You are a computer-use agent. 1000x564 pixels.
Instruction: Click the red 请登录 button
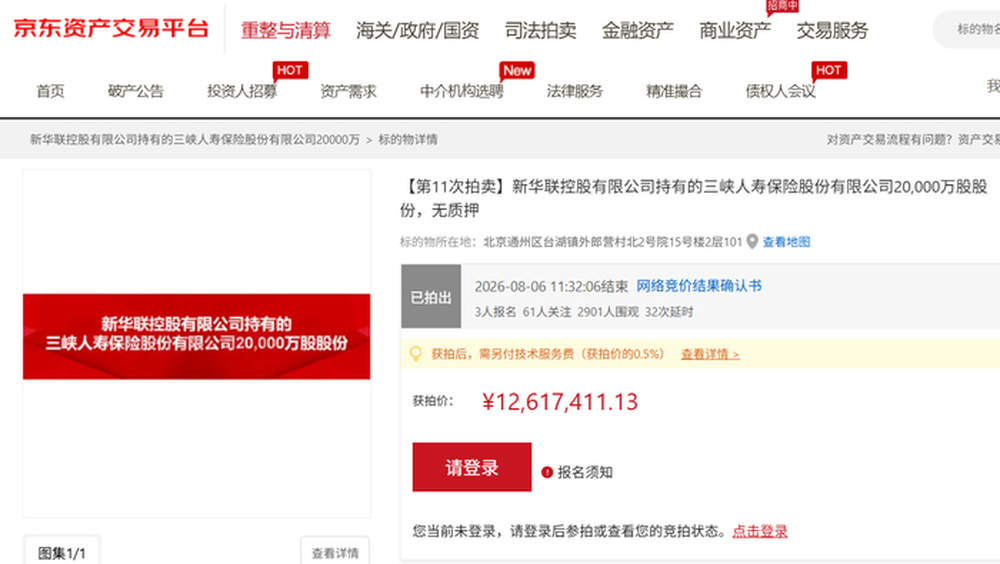click(x=472, y=467)
